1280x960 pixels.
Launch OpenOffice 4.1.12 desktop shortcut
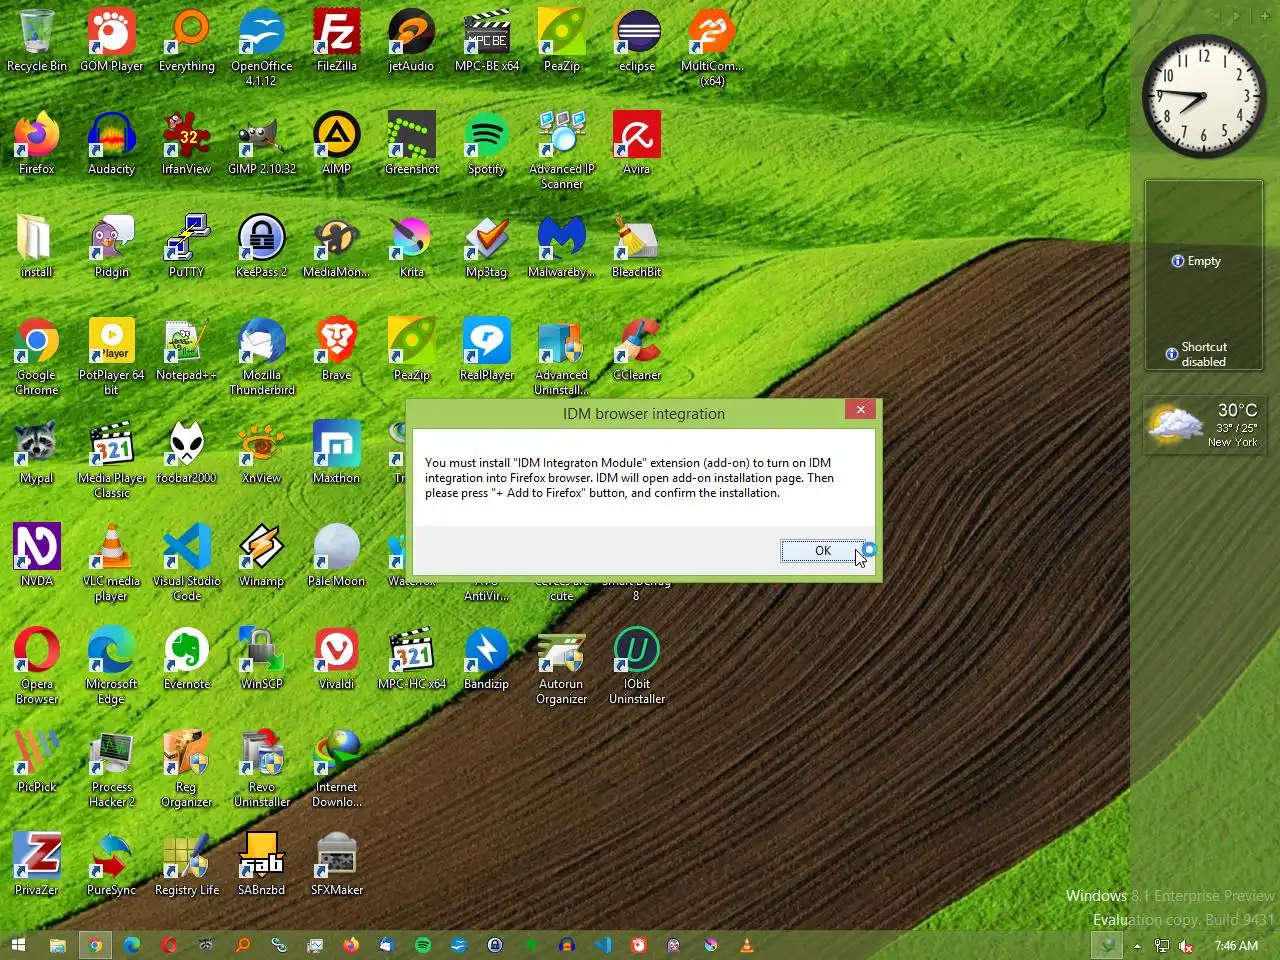tap(262, 47)
